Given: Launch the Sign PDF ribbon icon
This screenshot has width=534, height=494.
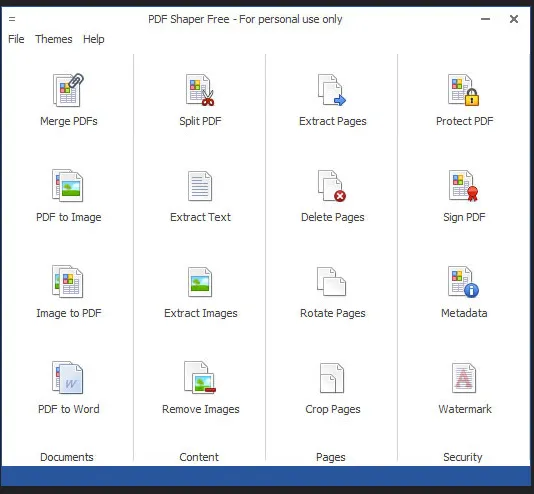Looking at the screenshot, I should click(x=464, y=186).
